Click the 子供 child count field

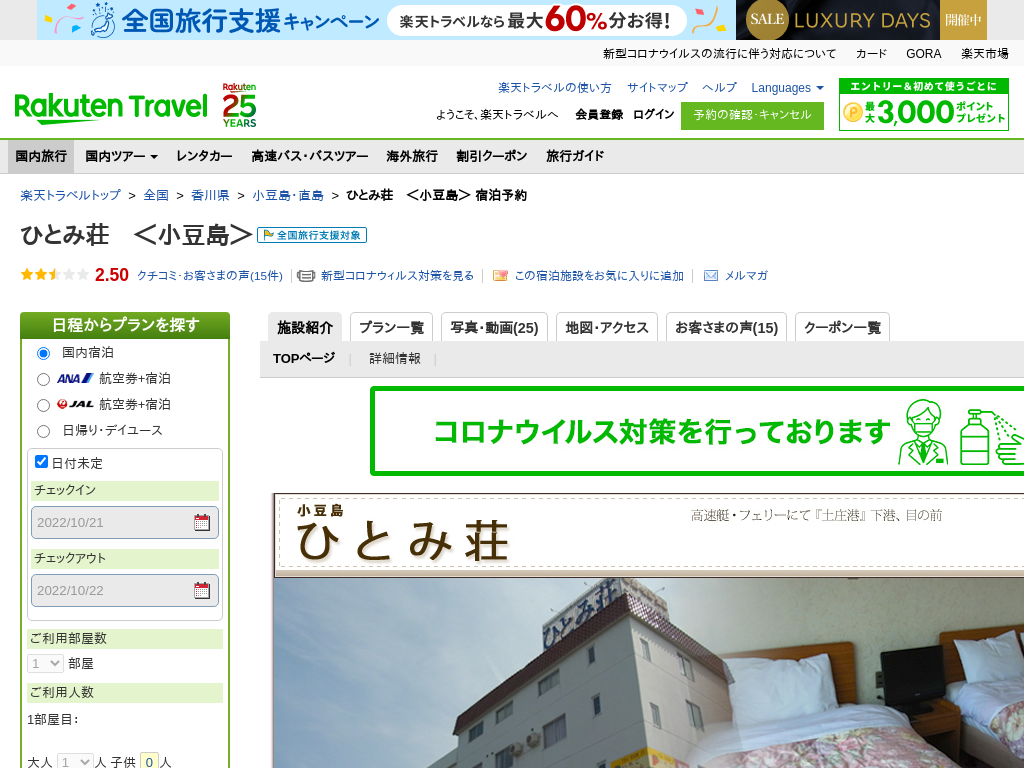(x=150, y=761)
